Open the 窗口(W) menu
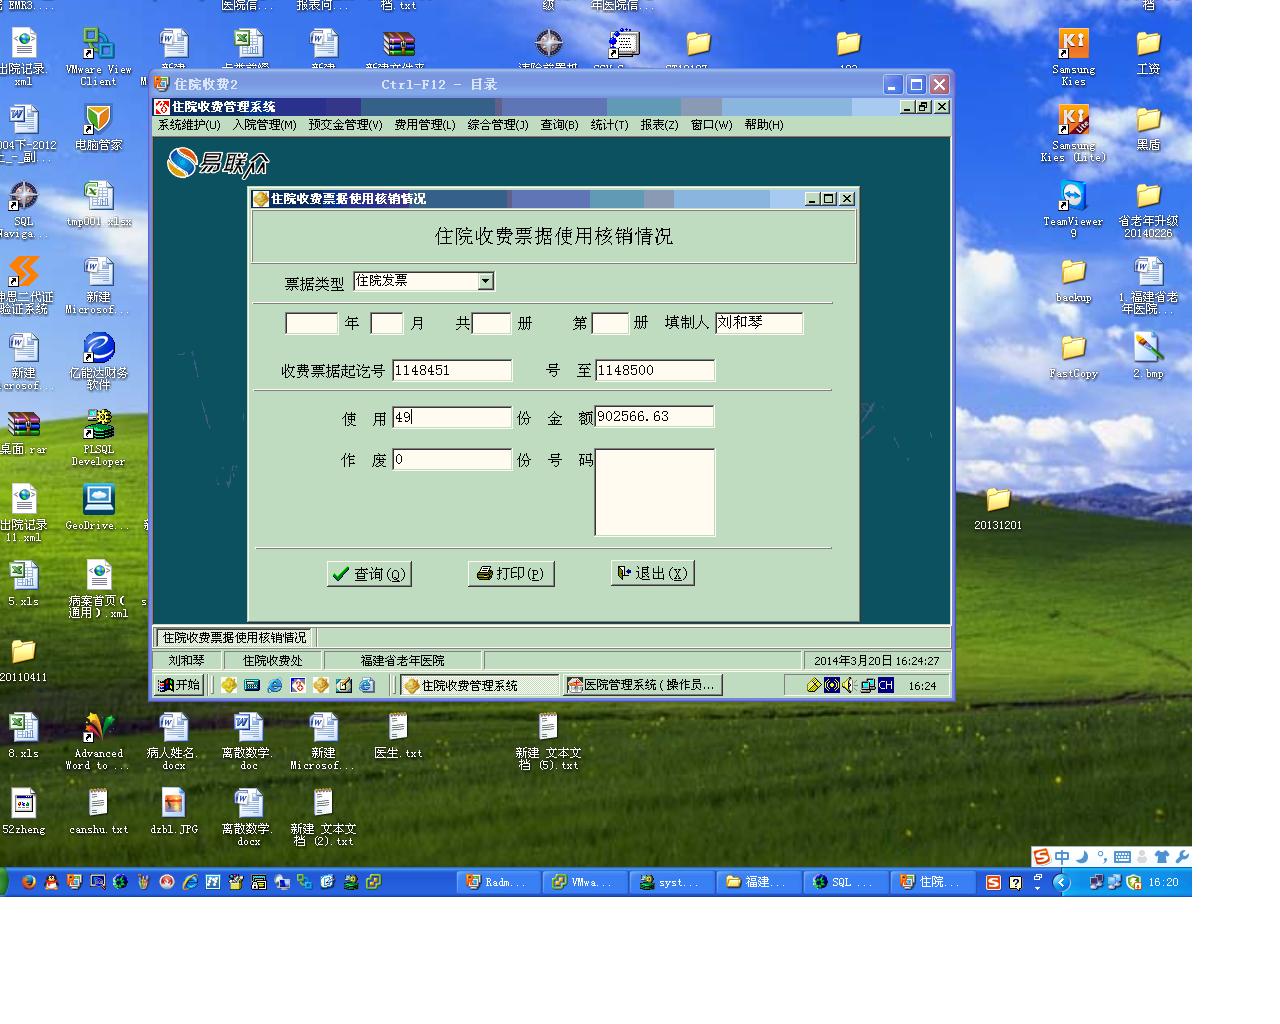 pyautogui.click(x=711, y=125)
